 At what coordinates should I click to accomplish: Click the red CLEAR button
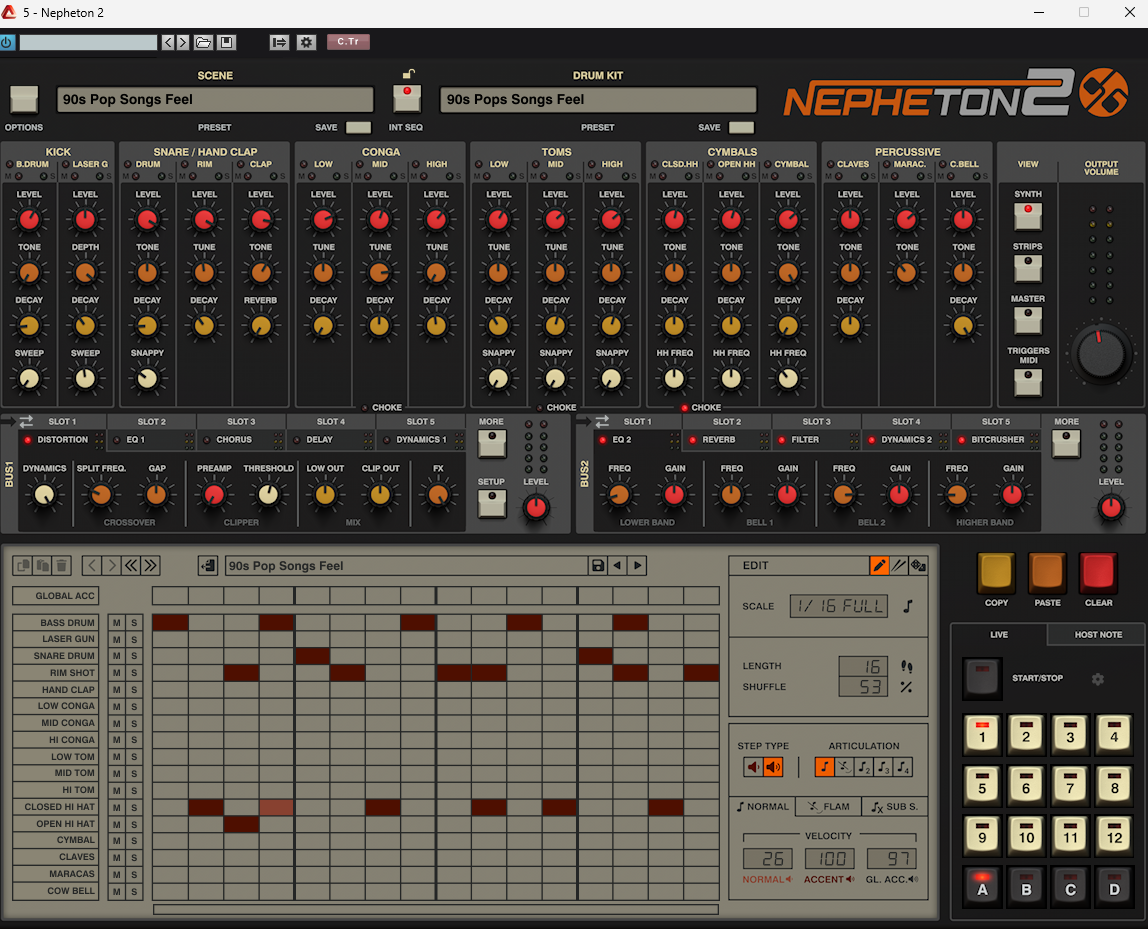[x=1098, y=572]
